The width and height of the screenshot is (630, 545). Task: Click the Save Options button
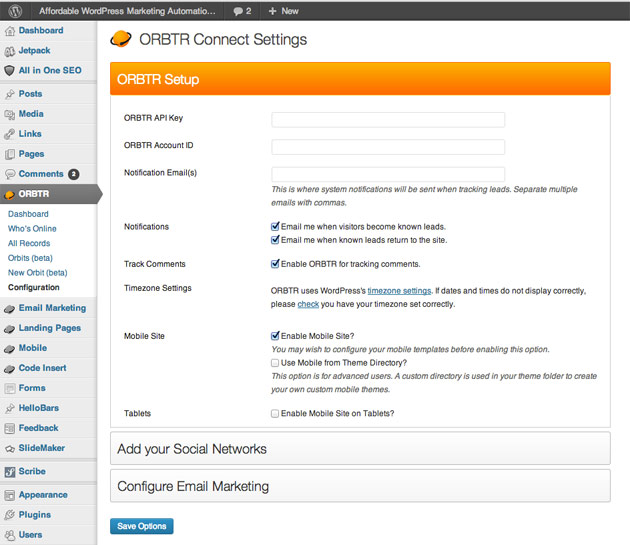141,526
